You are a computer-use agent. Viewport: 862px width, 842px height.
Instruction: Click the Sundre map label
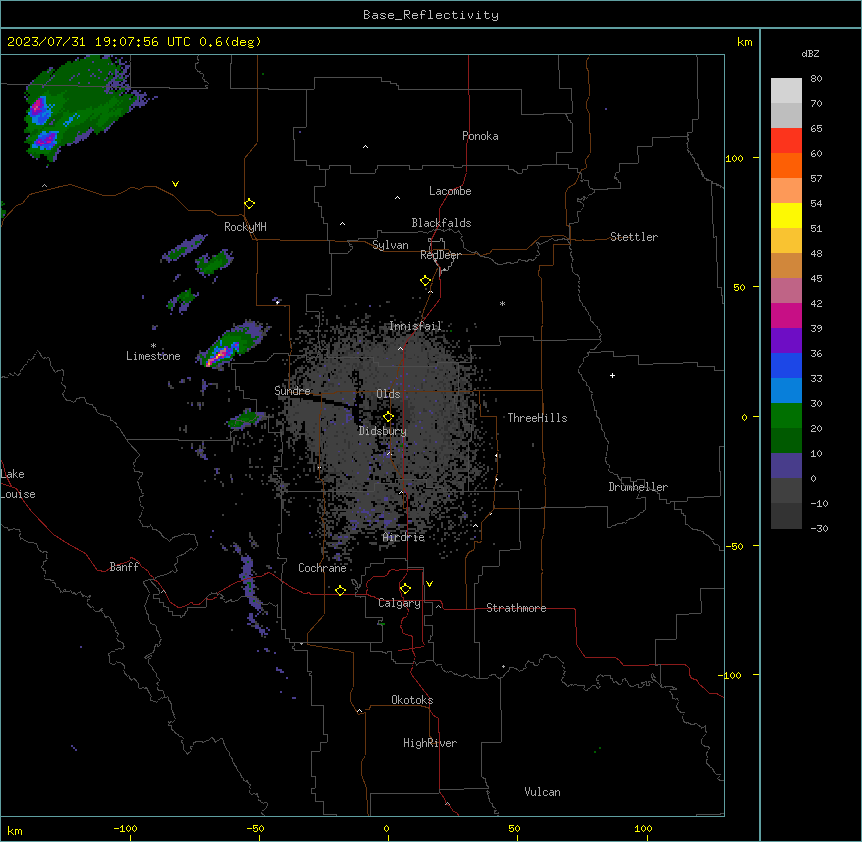tap(292, 391)
